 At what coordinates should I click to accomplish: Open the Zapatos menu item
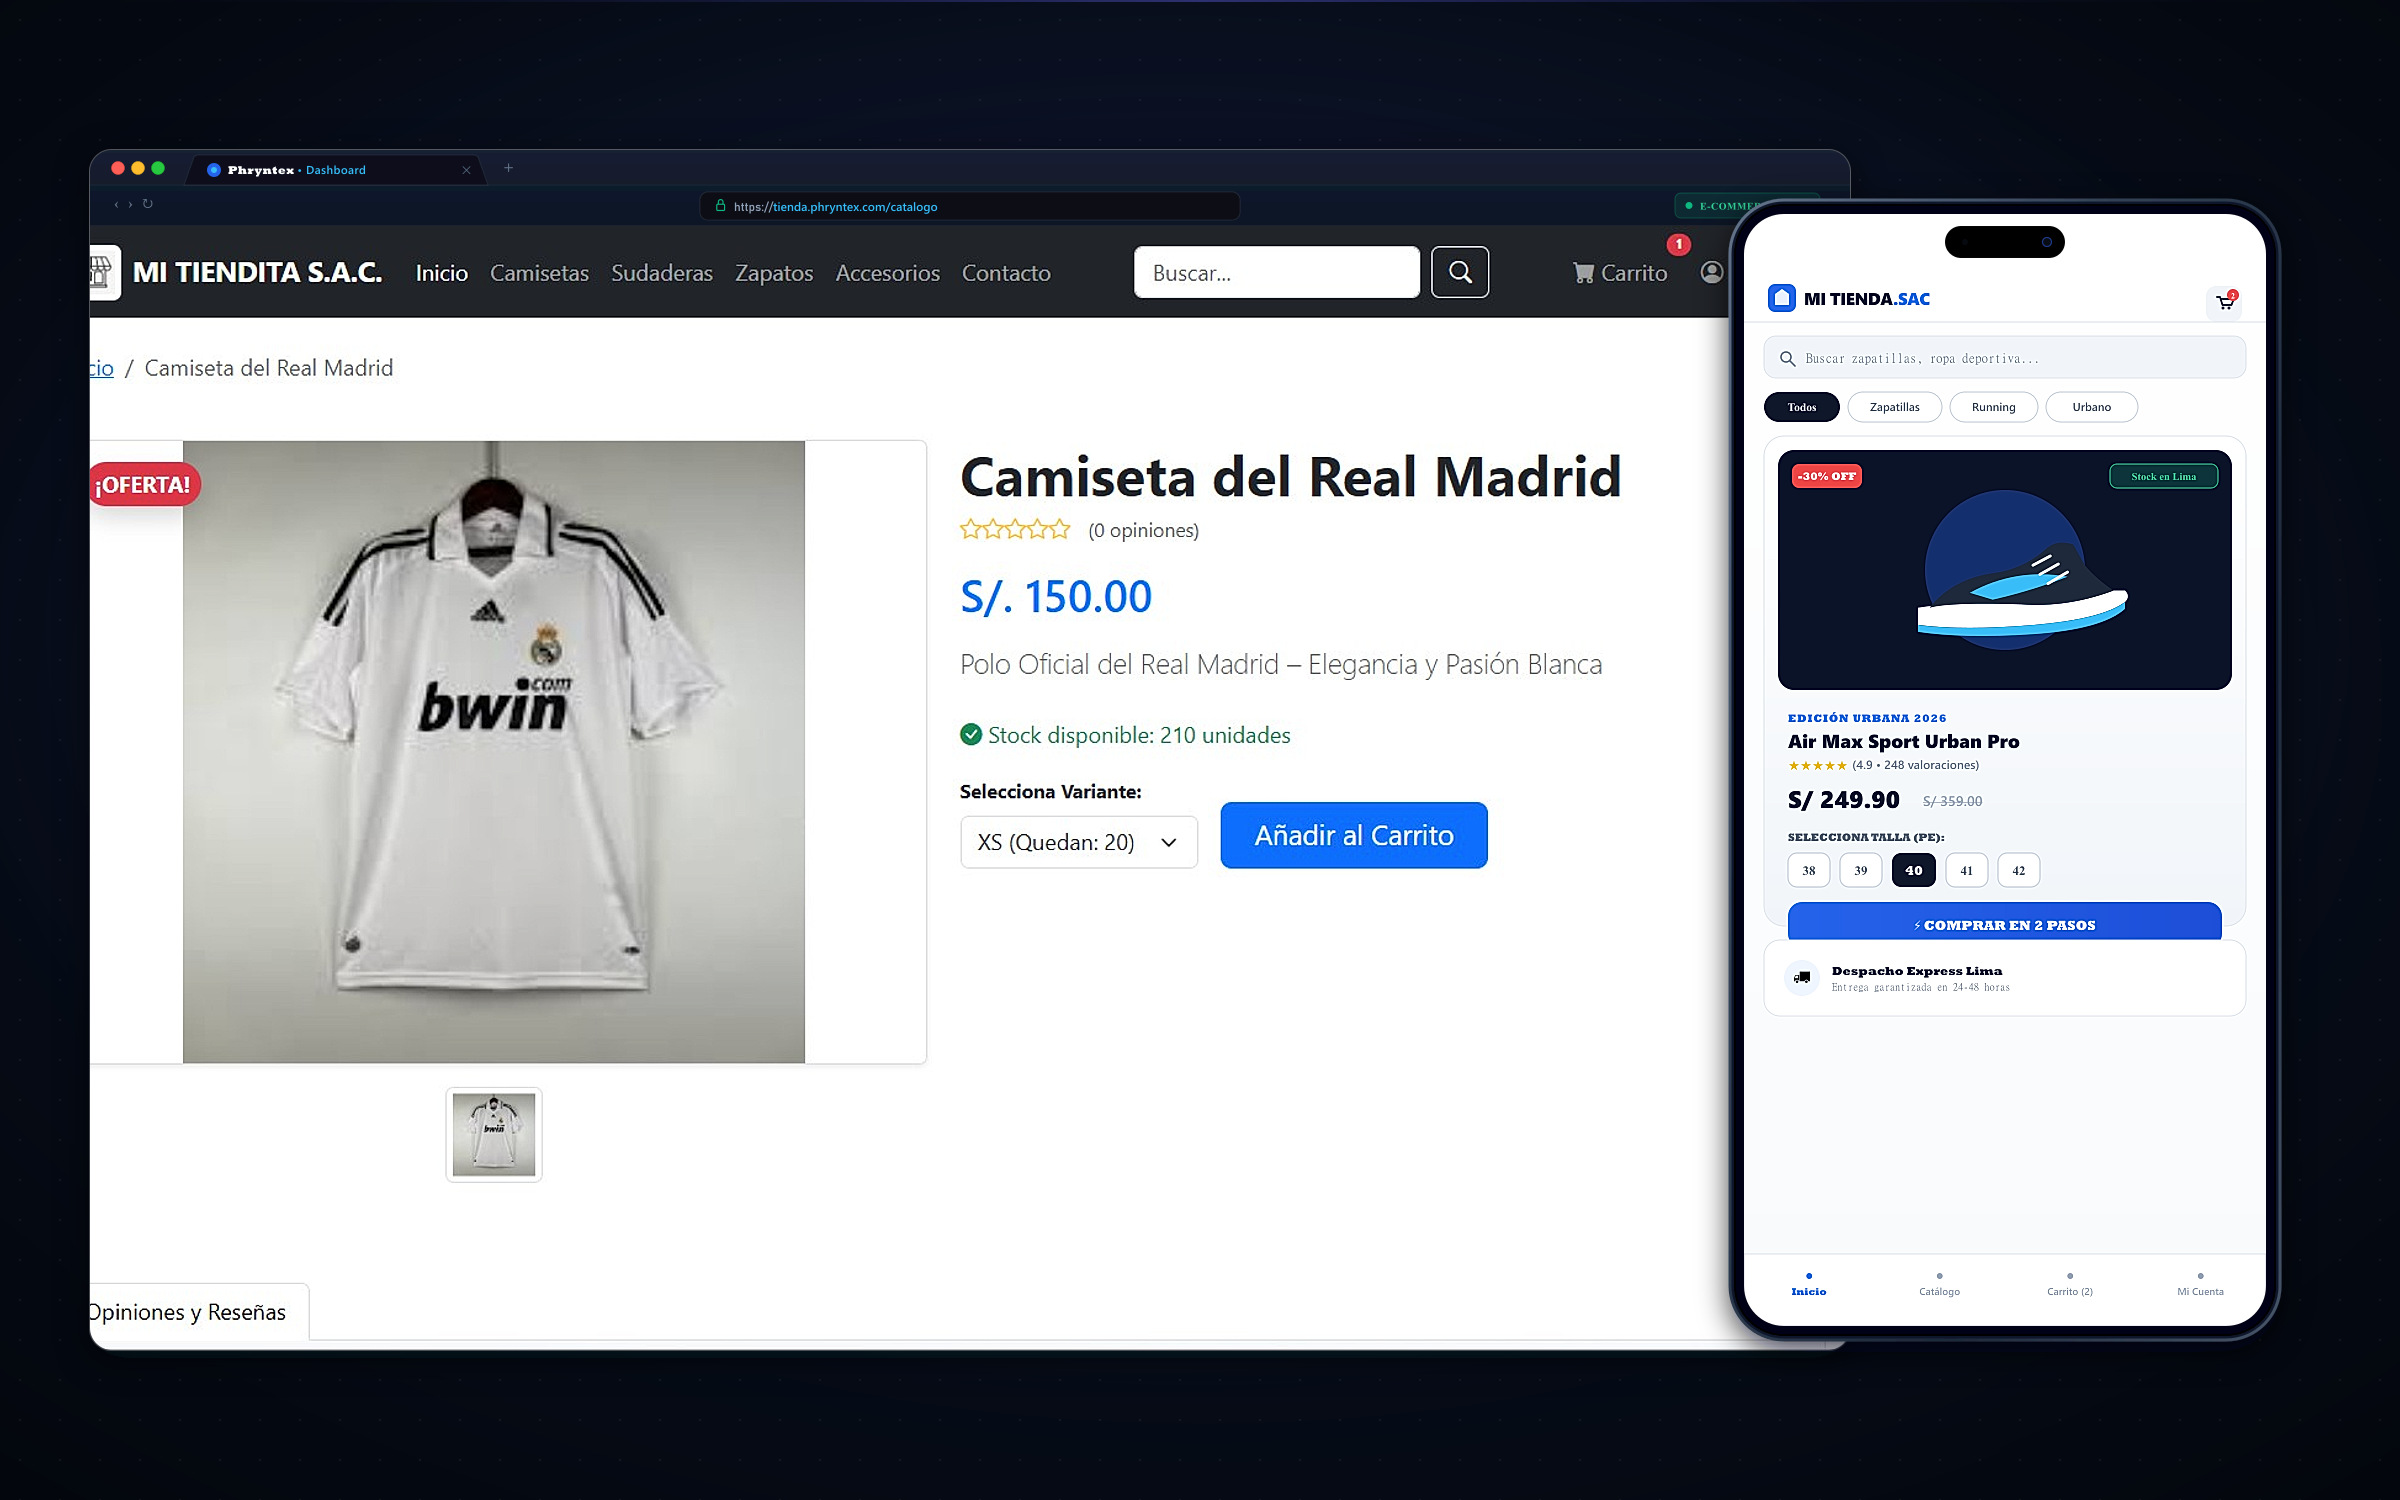[x=773, y=273]
